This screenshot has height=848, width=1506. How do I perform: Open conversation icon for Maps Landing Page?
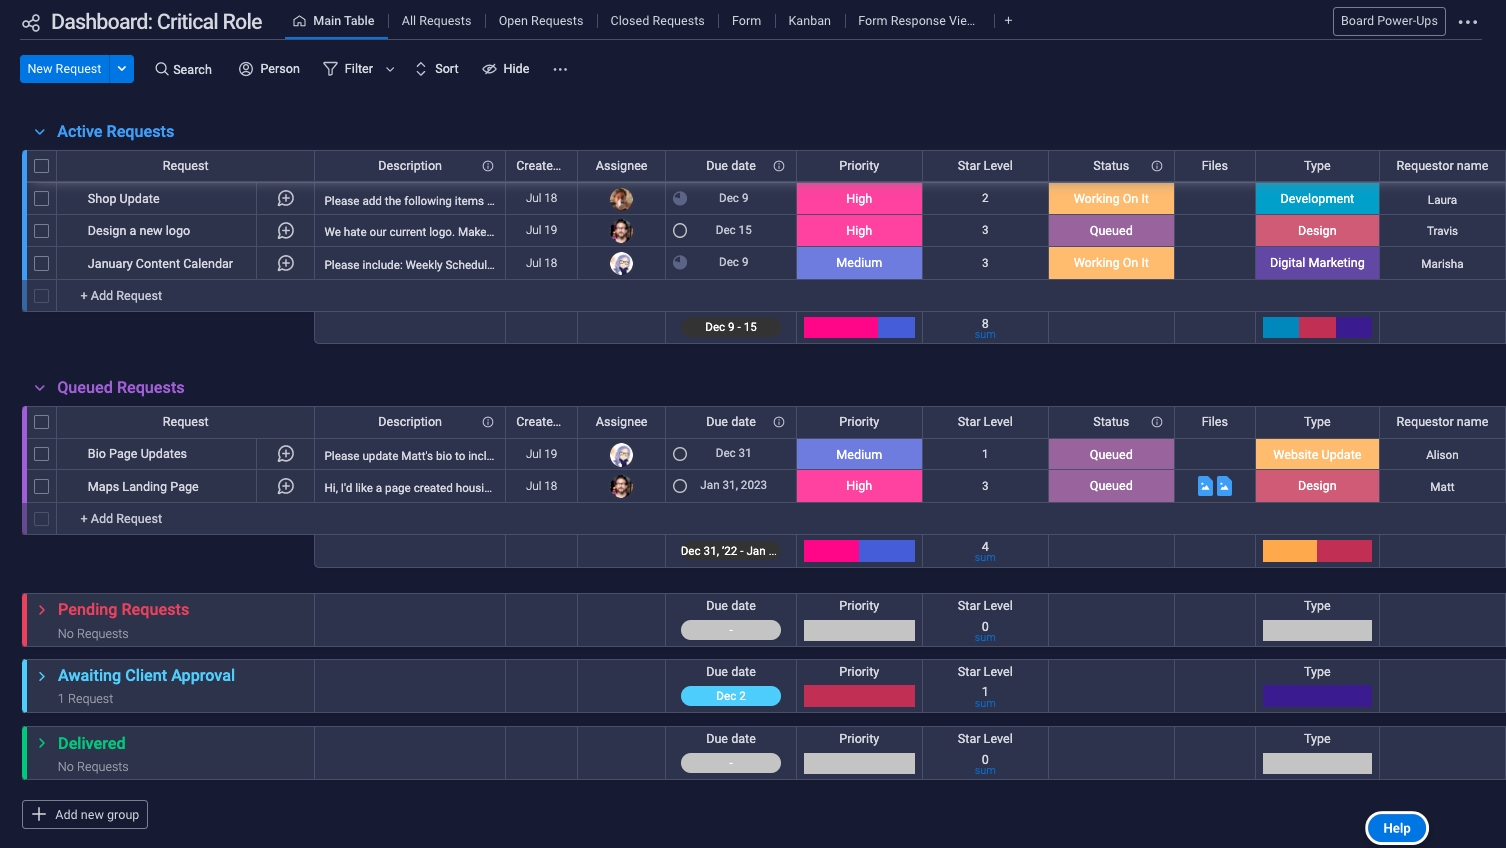click(x=285, y=486)
